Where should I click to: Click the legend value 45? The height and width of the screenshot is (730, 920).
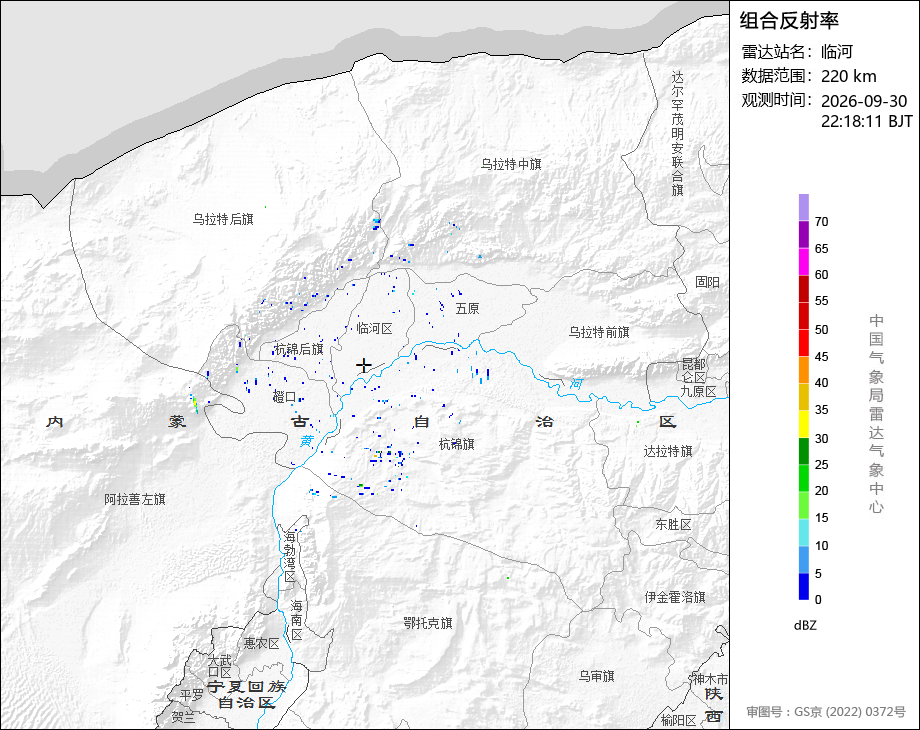pyautogui.click(x=821, y=356)
